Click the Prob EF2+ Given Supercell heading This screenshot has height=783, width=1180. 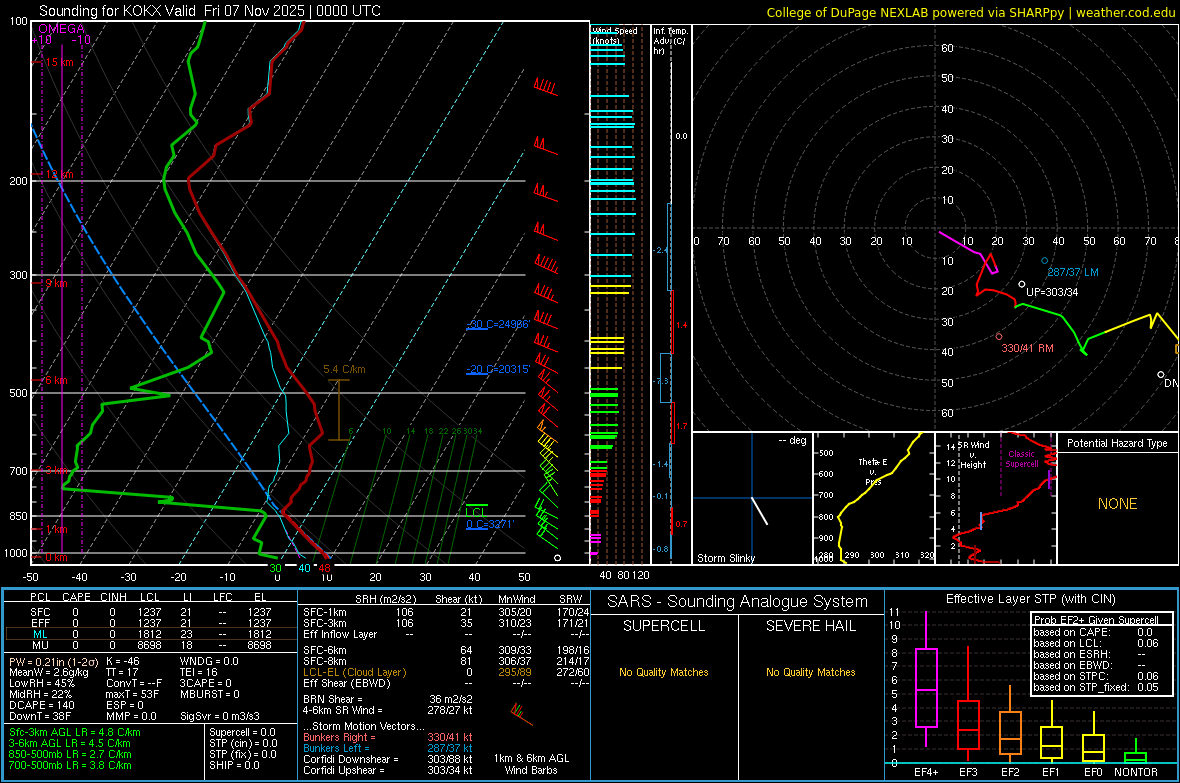point(1096,620)
